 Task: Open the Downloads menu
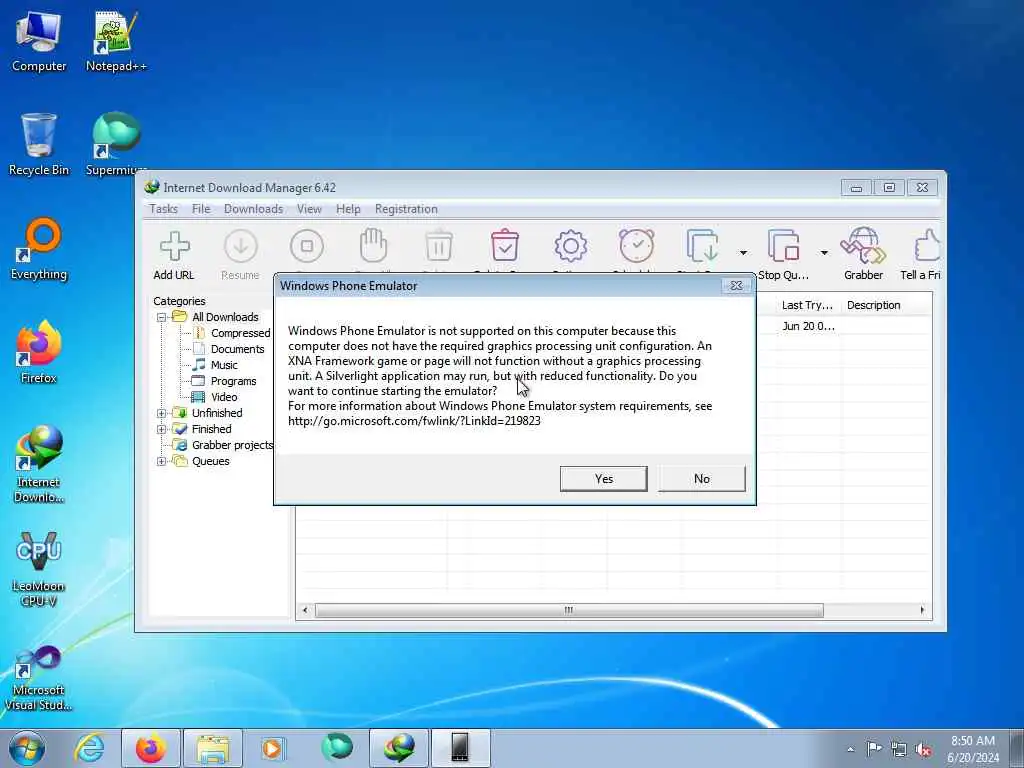(253, 209)
